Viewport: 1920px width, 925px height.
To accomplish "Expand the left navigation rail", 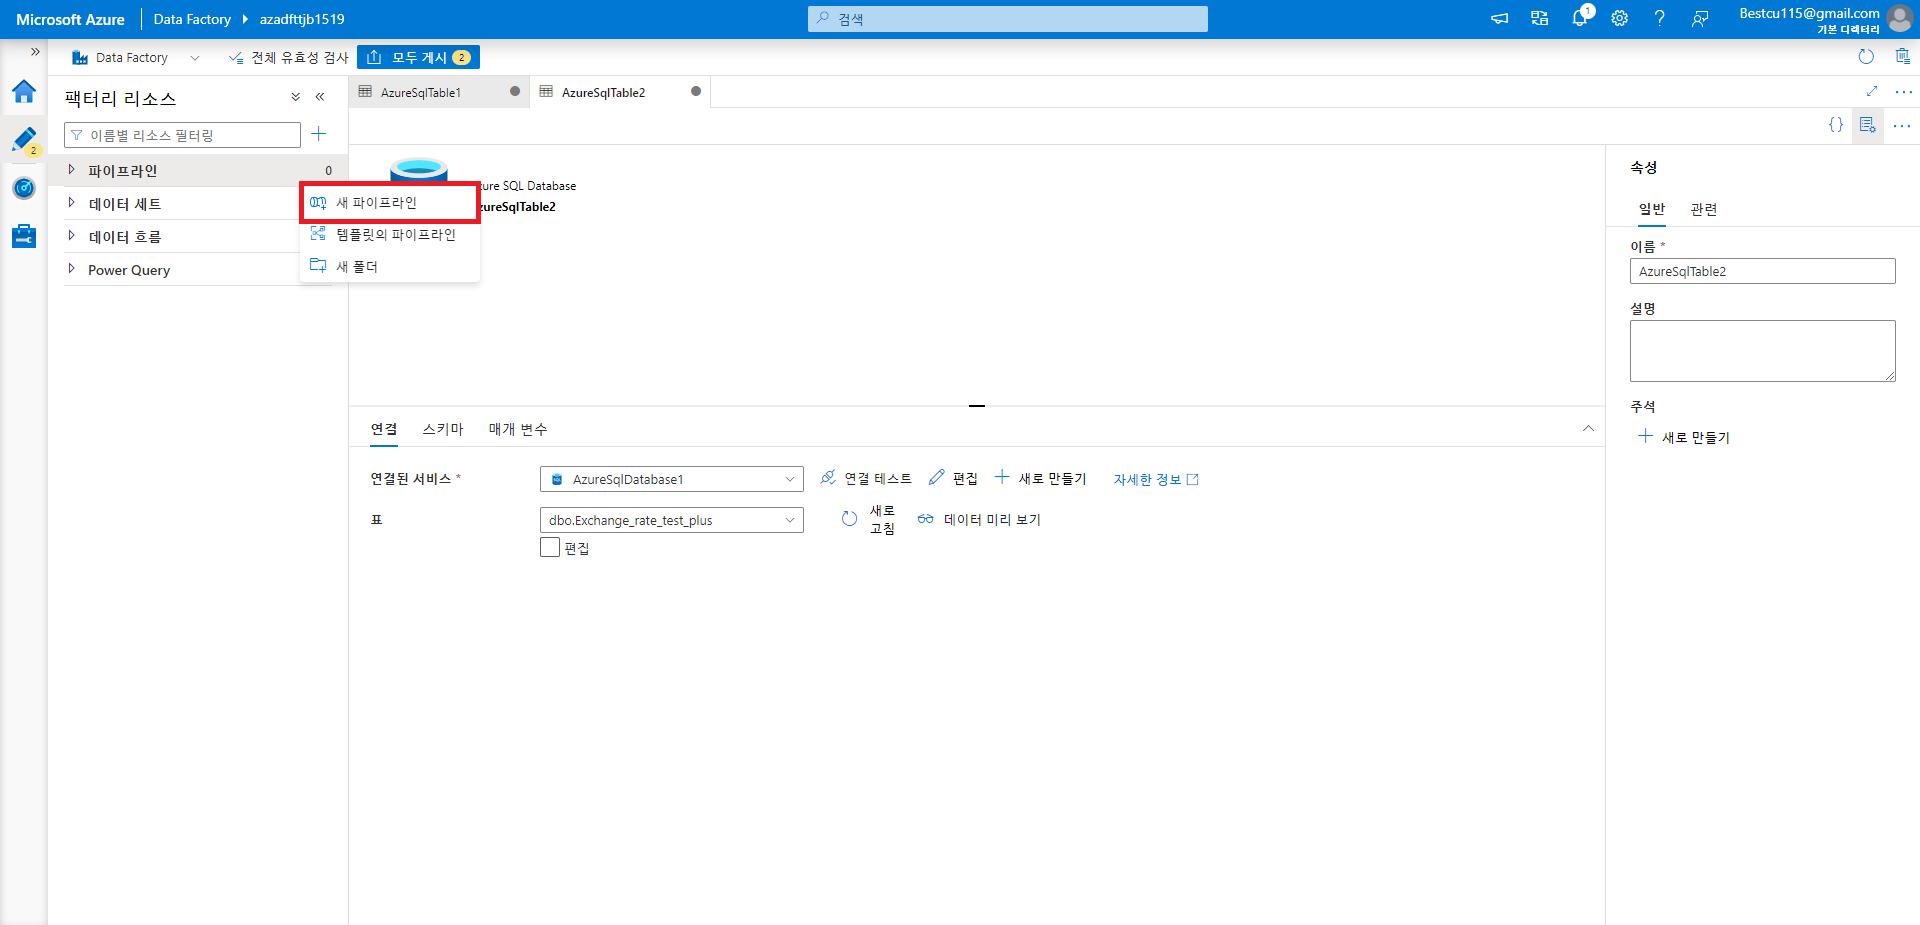I will [x=35, y=52].
